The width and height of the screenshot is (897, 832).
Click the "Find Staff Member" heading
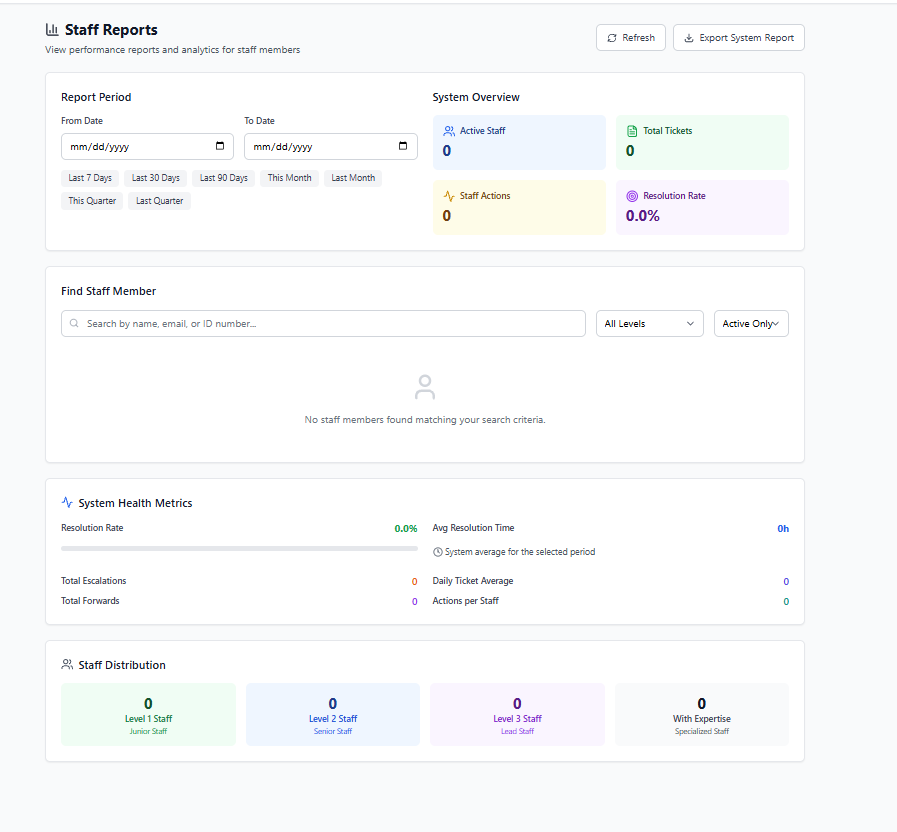(109, 291)
